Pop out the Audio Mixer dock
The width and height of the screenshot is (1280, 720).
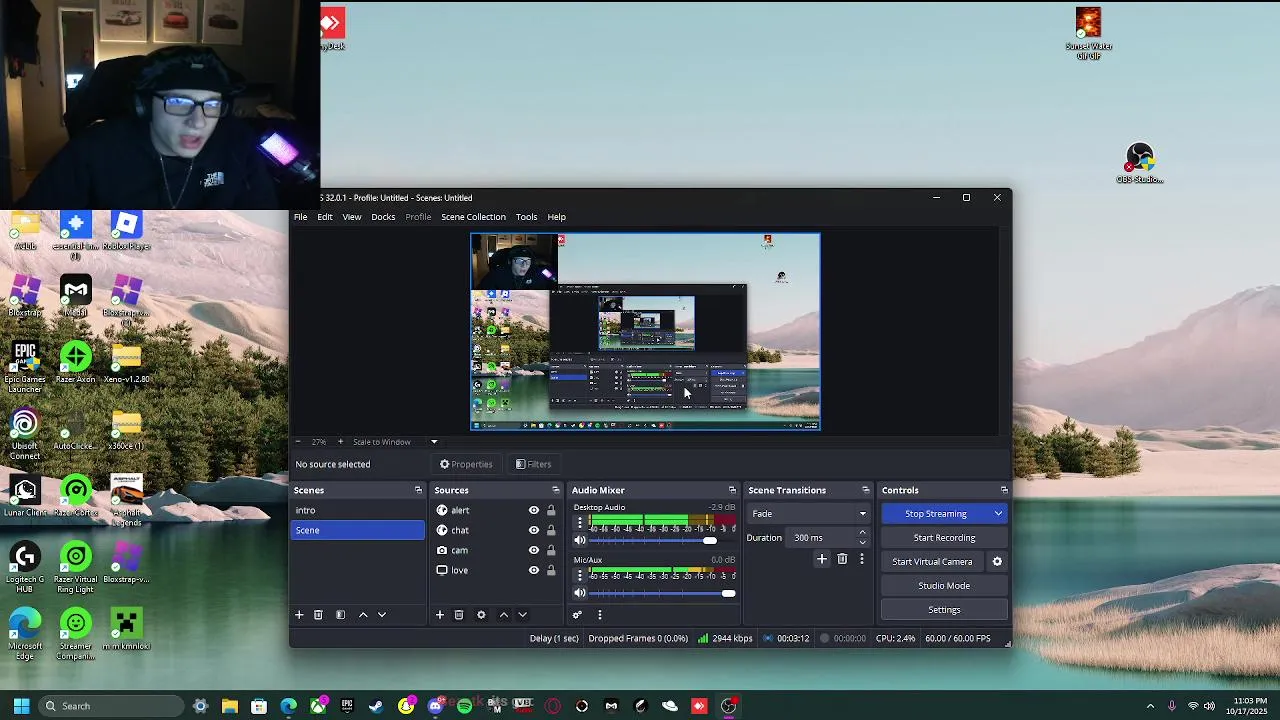click(732, 490)
